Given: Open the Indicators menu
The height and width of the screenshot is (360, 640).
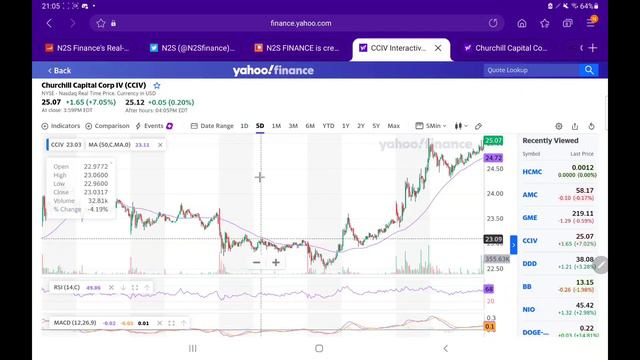Looking at the screenshot, I should click(61, 126).
